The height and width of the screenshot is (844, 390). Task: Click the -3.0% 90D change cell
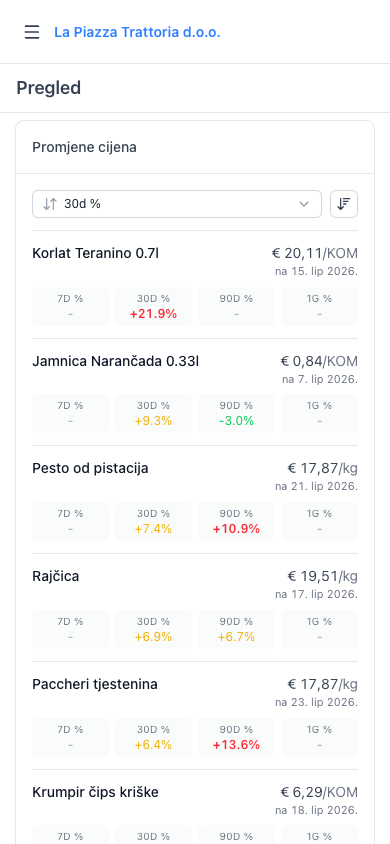pos(236,414)
